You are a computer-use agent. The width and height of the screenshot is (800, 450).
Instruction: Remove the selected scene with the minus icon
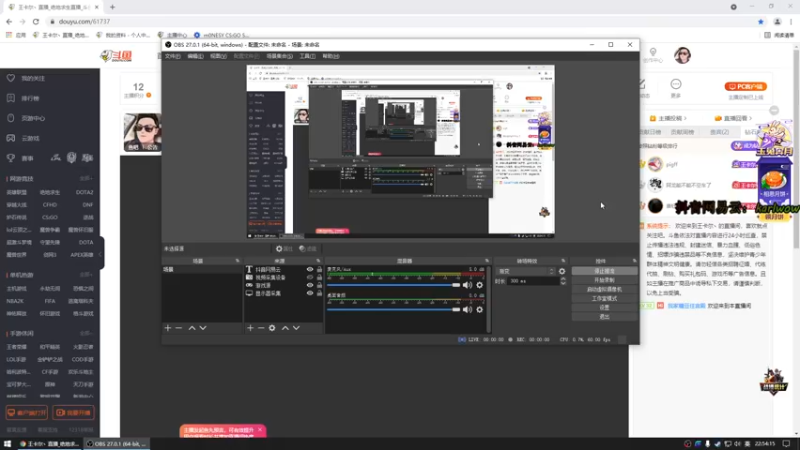tap(179, 328)
